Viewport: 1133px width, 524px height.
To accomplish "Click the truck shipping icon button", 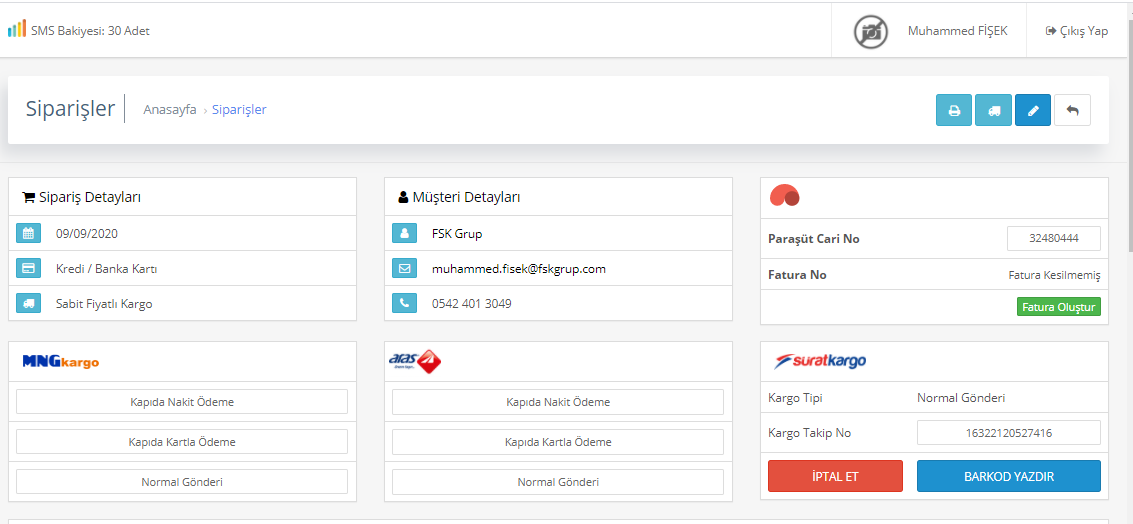I will click(x=994, y=111).
